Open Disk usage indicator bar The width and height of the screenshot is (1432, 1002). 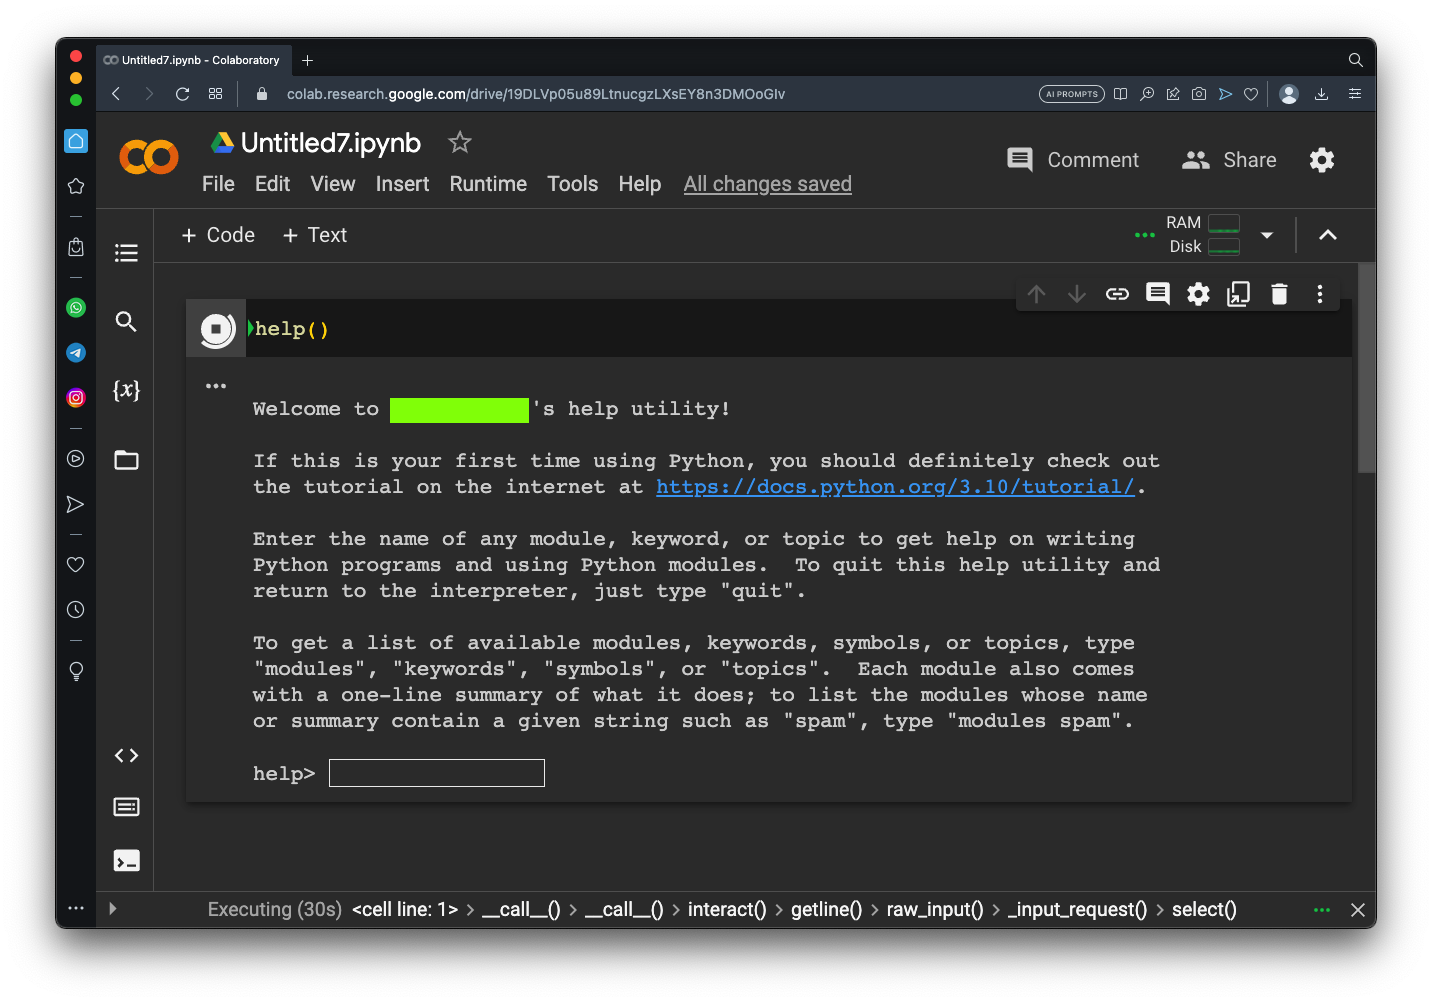point(1224,246)
